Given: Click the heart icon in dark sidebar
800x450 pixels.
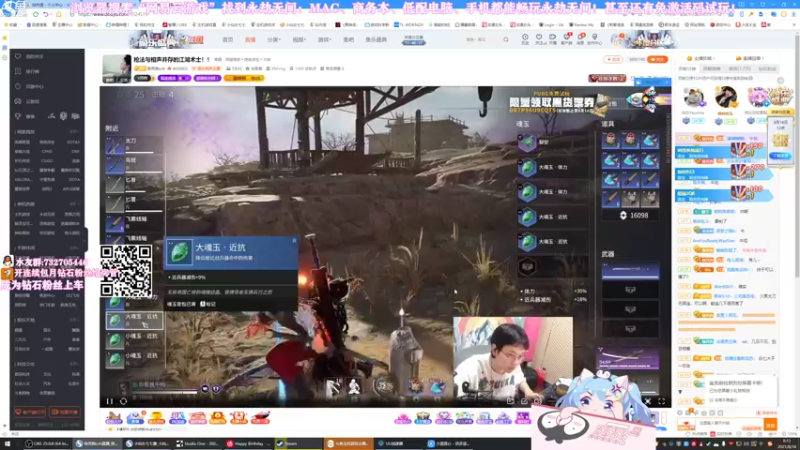Looking at the screenshot, I should click(18, 56).
